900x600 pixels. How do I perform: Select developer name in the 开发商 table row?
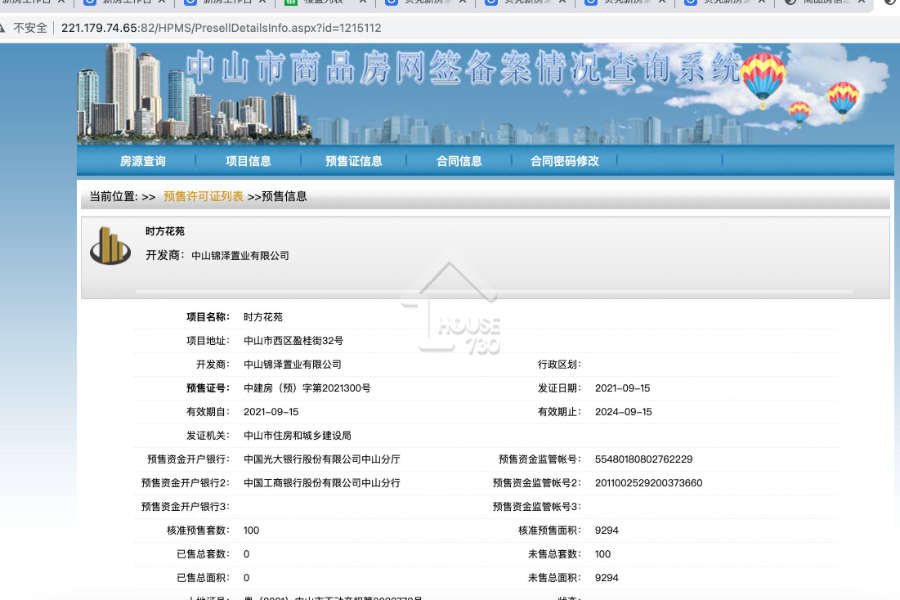point(292,365)
